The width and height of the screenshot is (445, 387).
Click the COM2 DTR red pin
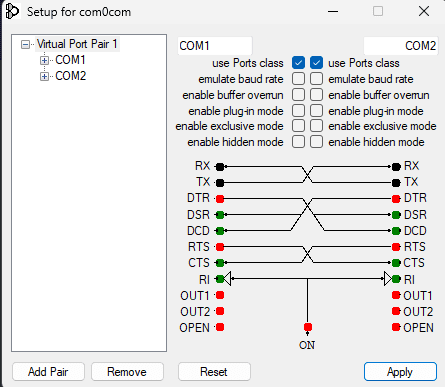[396, 199]
